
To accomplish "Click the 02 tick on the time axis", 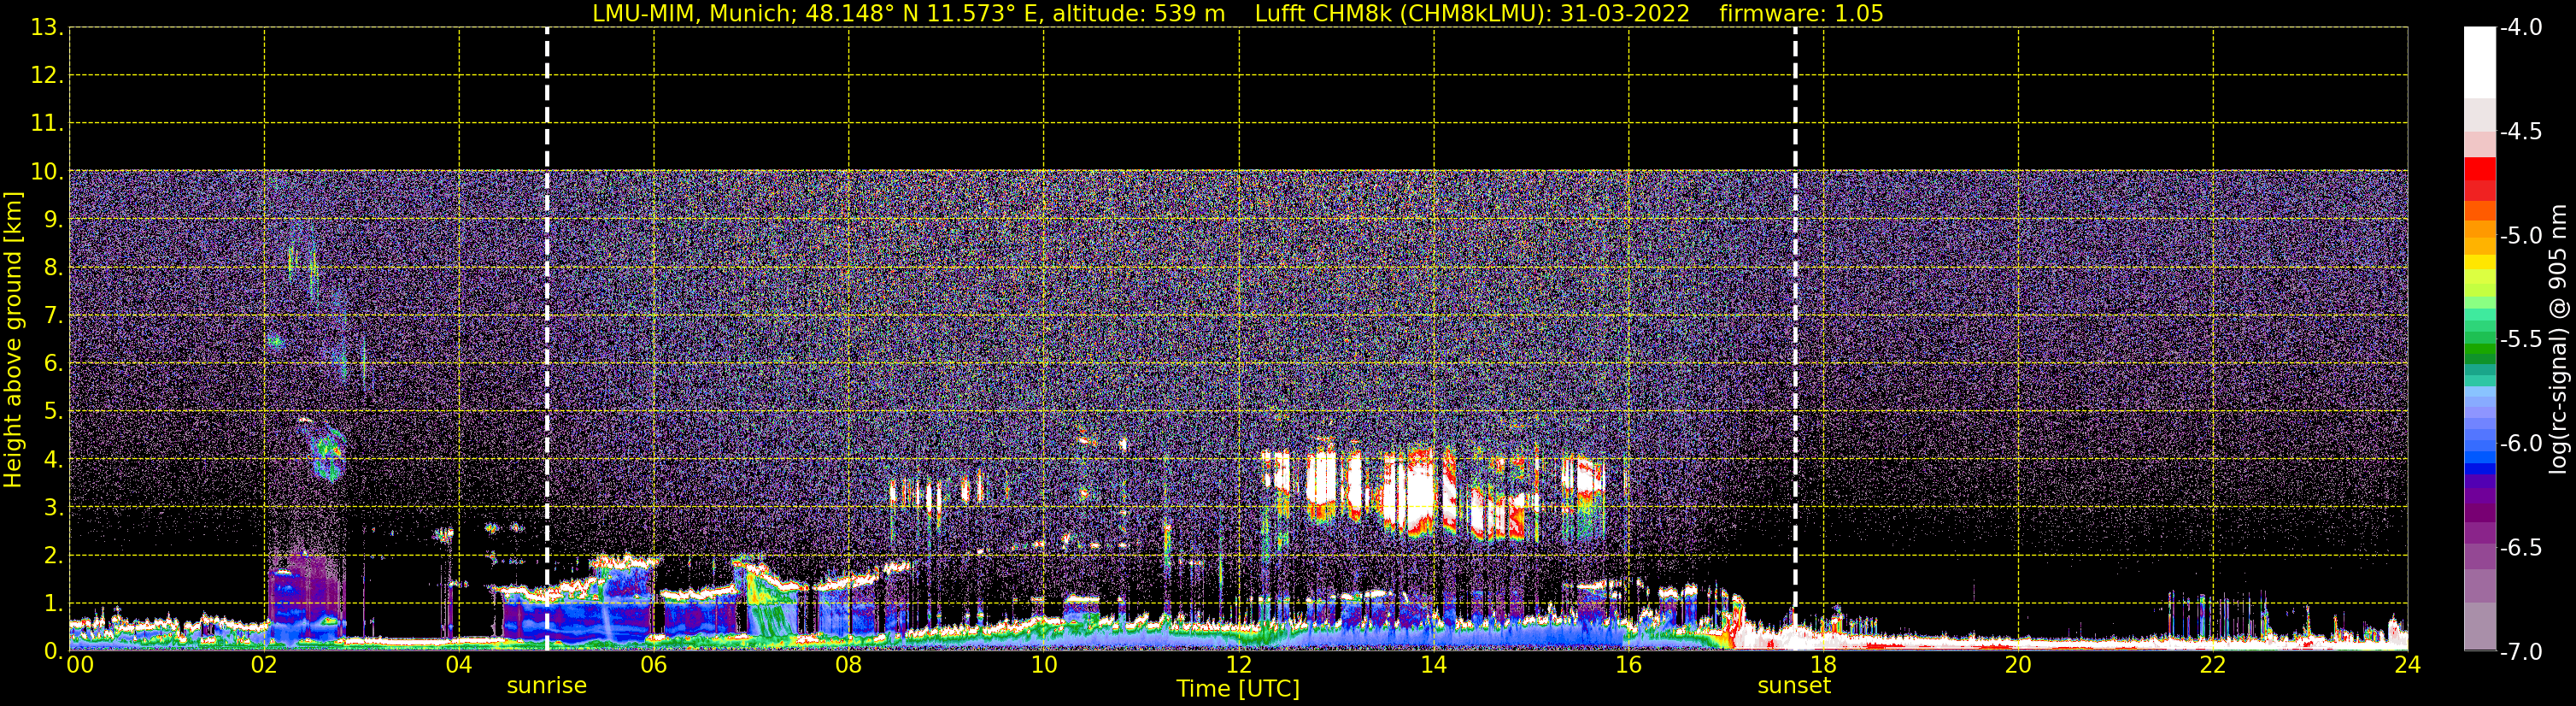I will [x=264, y=665].
